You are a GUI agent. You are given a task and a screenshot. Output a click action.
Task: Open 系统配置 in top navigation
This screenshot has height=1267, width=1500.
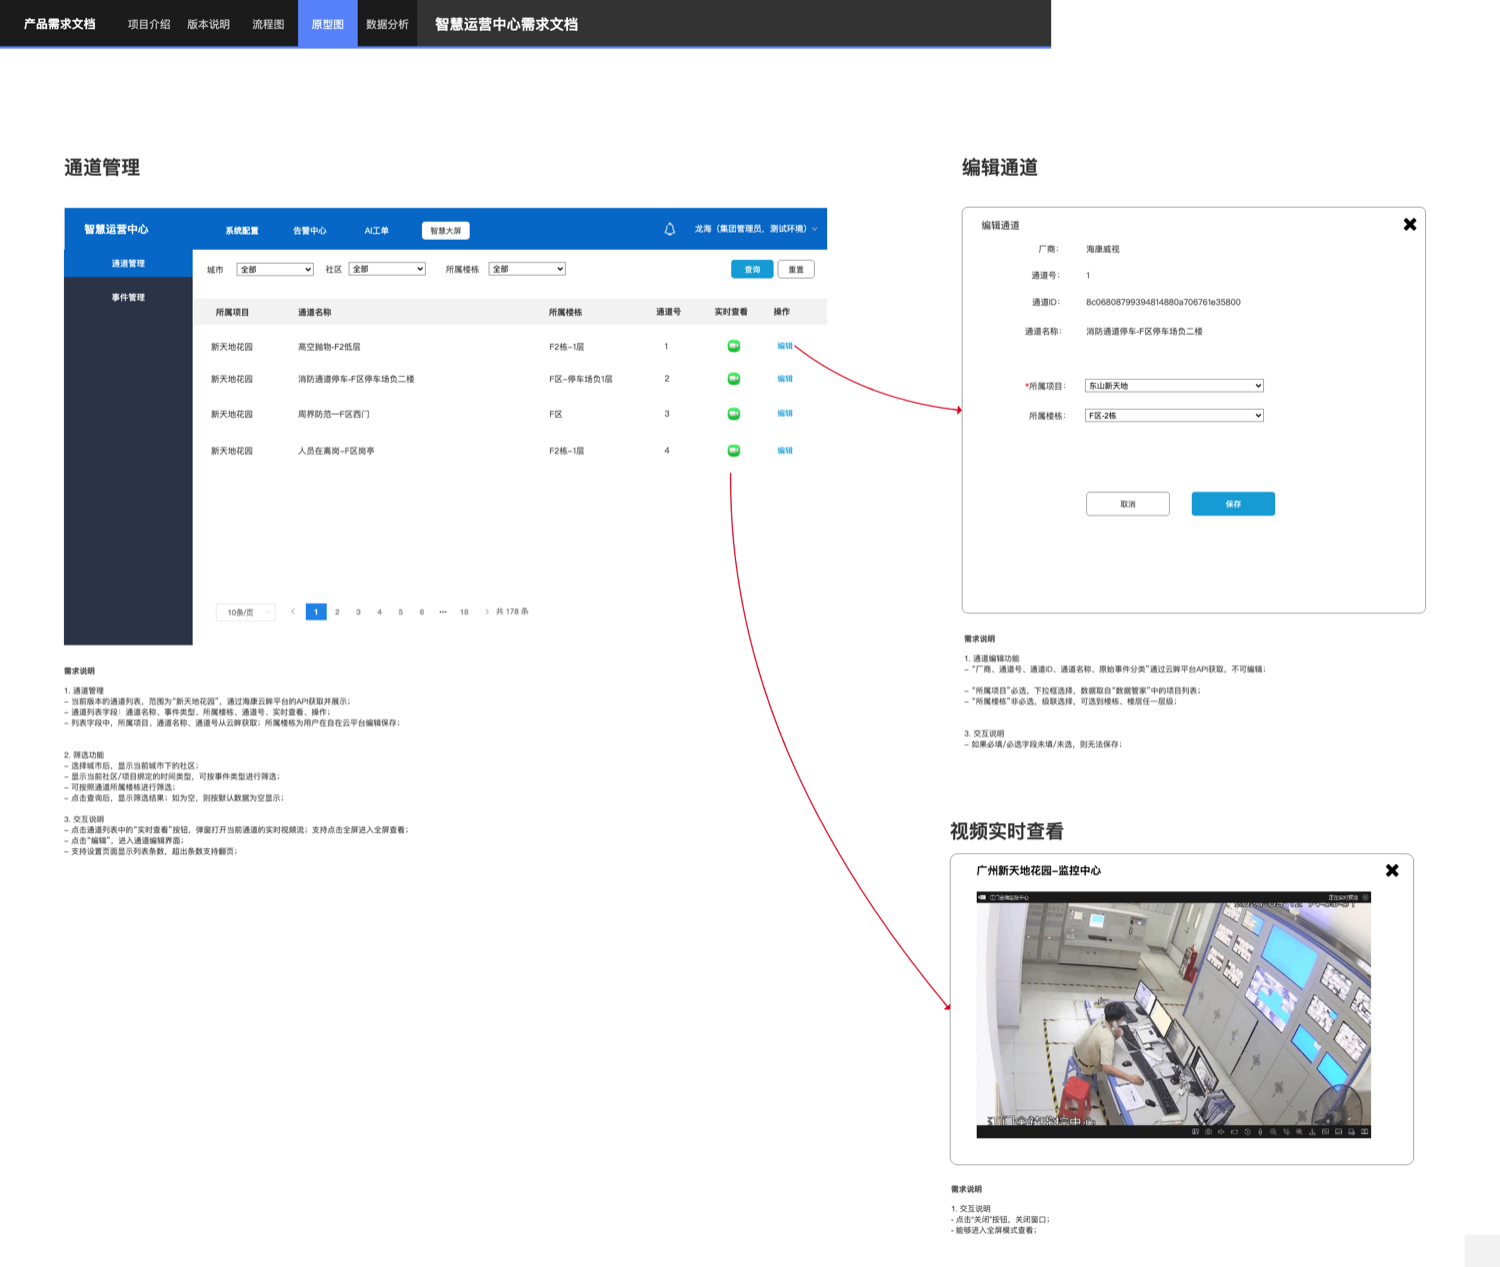pos(242,231)
